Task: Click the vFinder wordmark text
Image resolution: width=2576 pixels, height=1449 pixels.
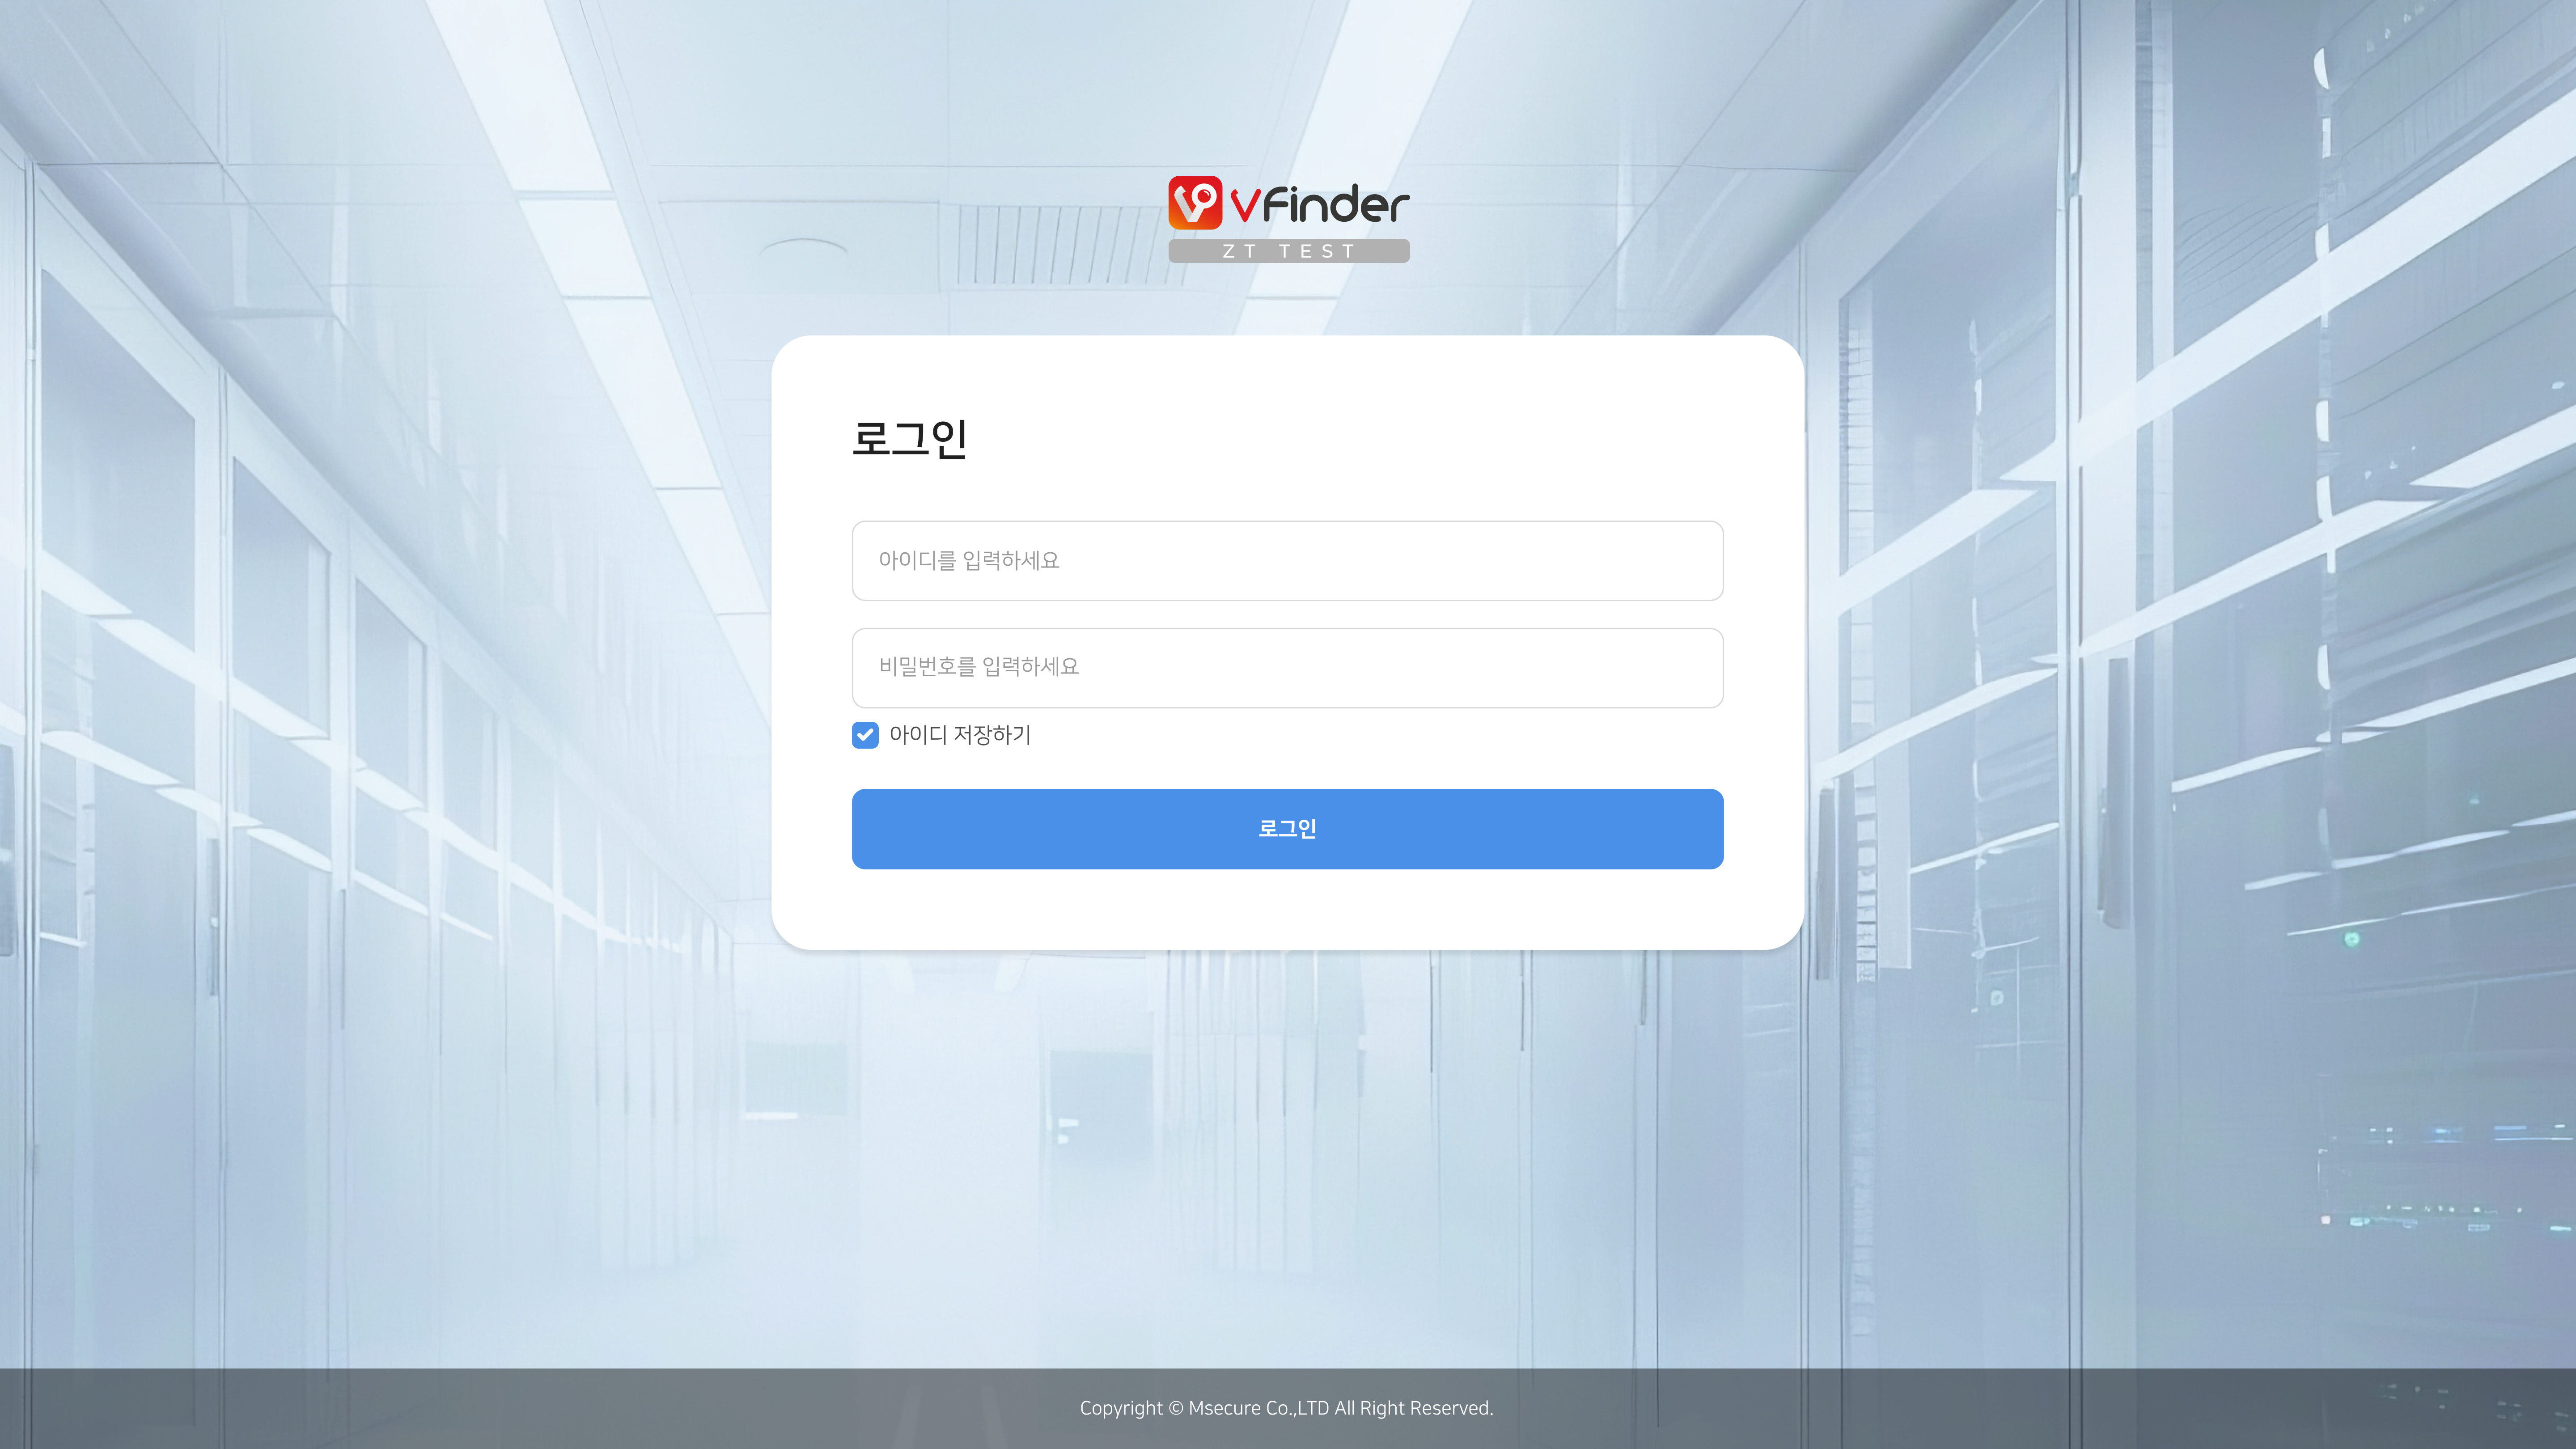Action: pos(1320,204)
